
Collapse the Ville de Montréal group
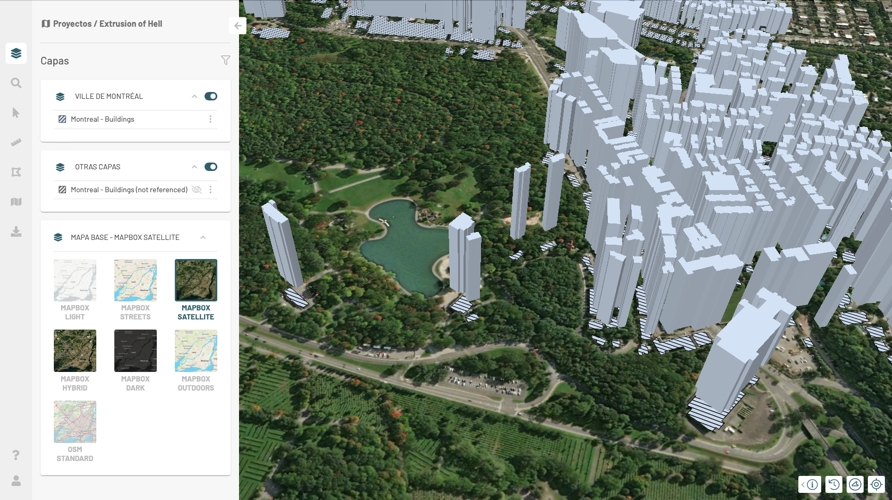(195, 97)
